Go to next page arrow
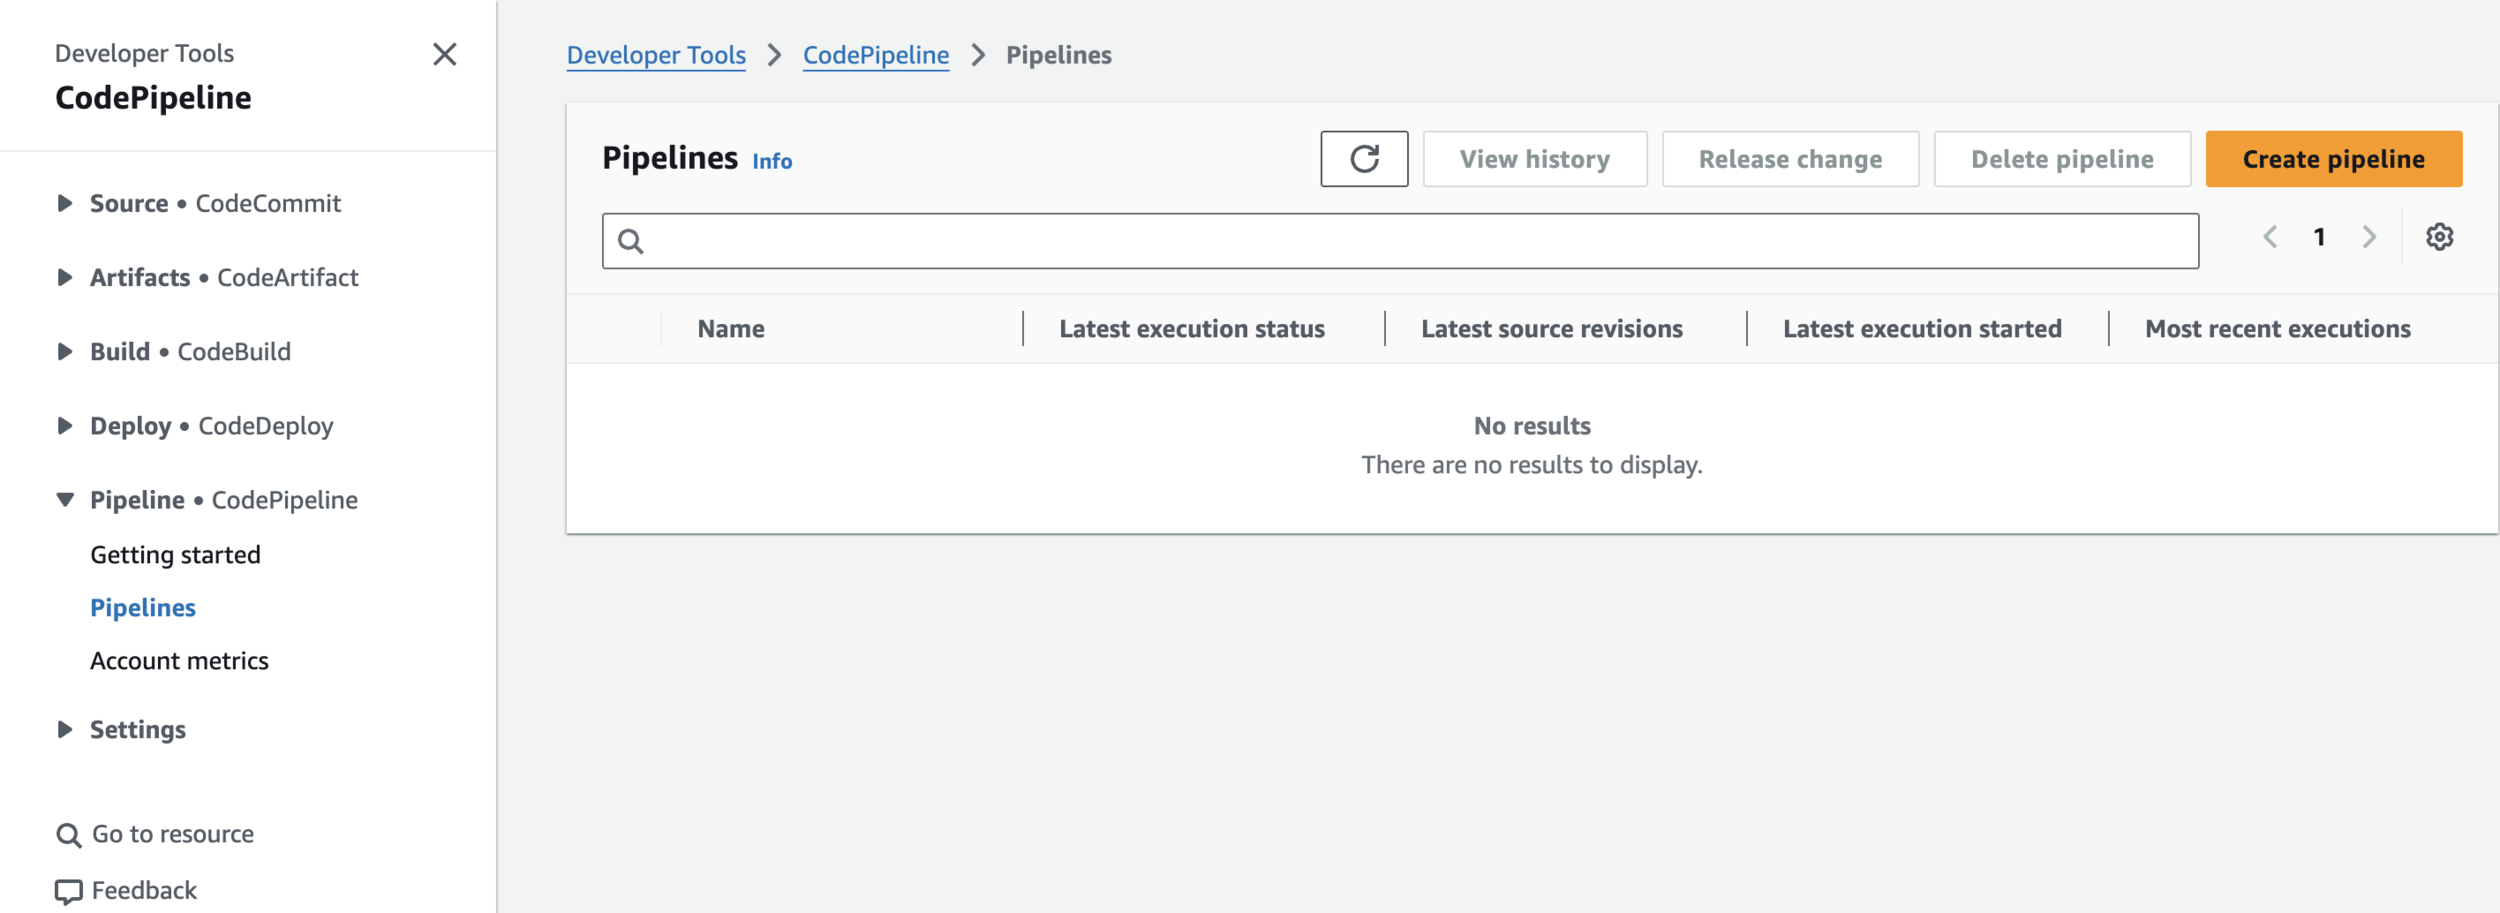This screenshot has height=913, width=2500. pos(2369,237)
